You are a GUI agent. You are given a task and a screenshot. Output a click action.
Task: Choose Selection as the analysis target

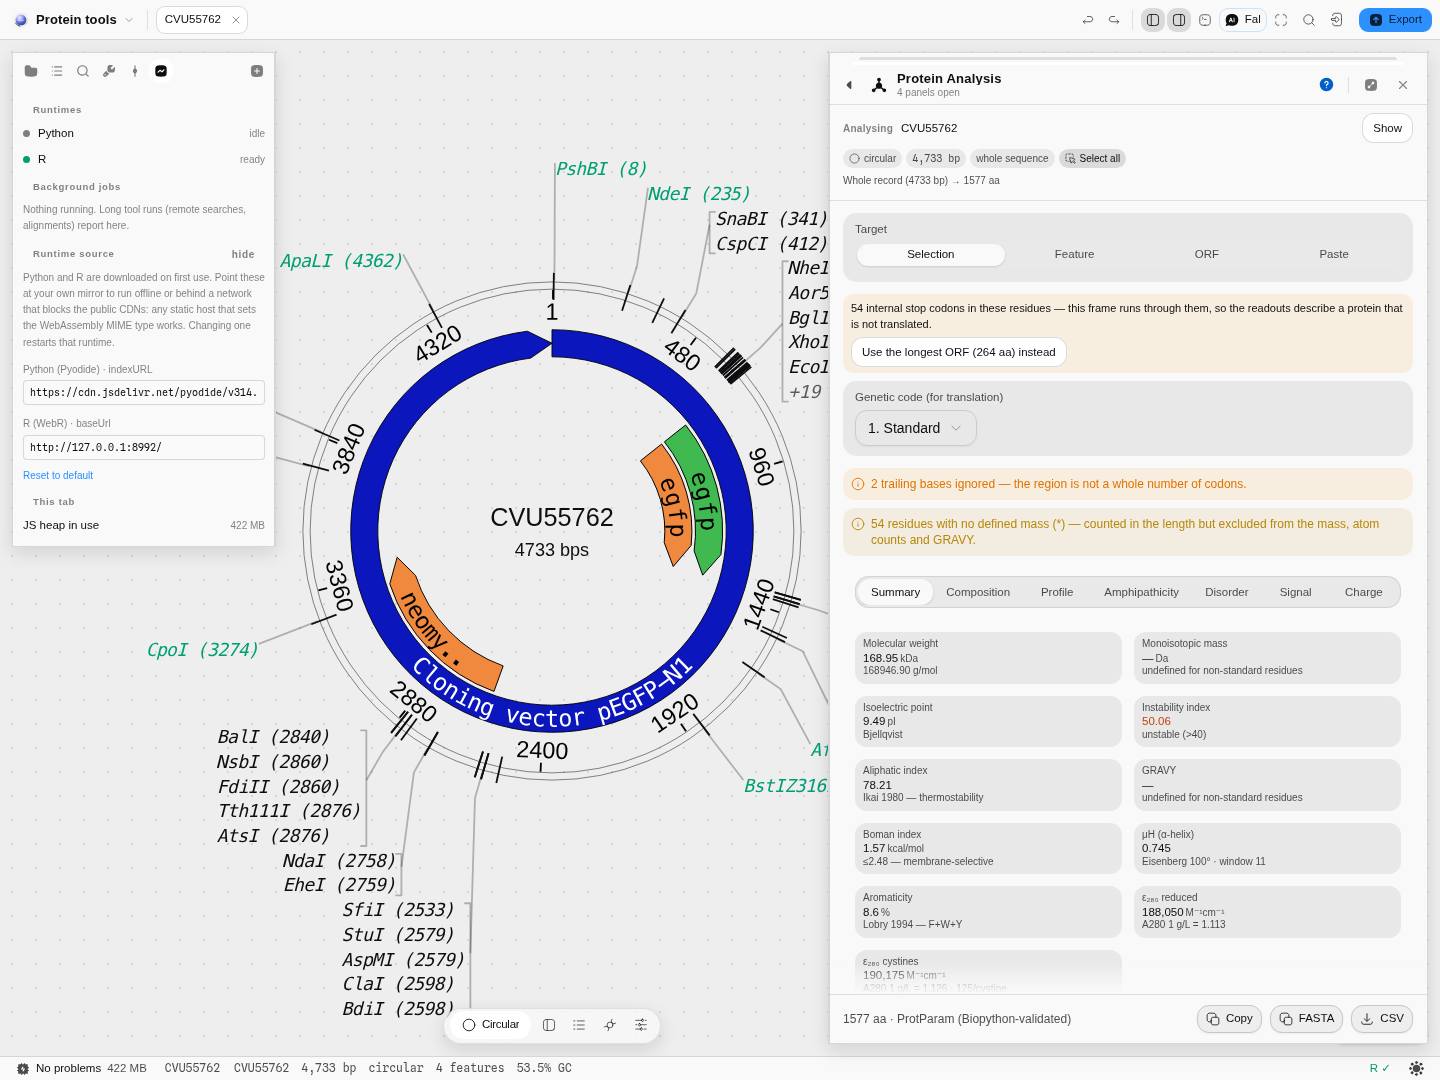click(931, 255)
